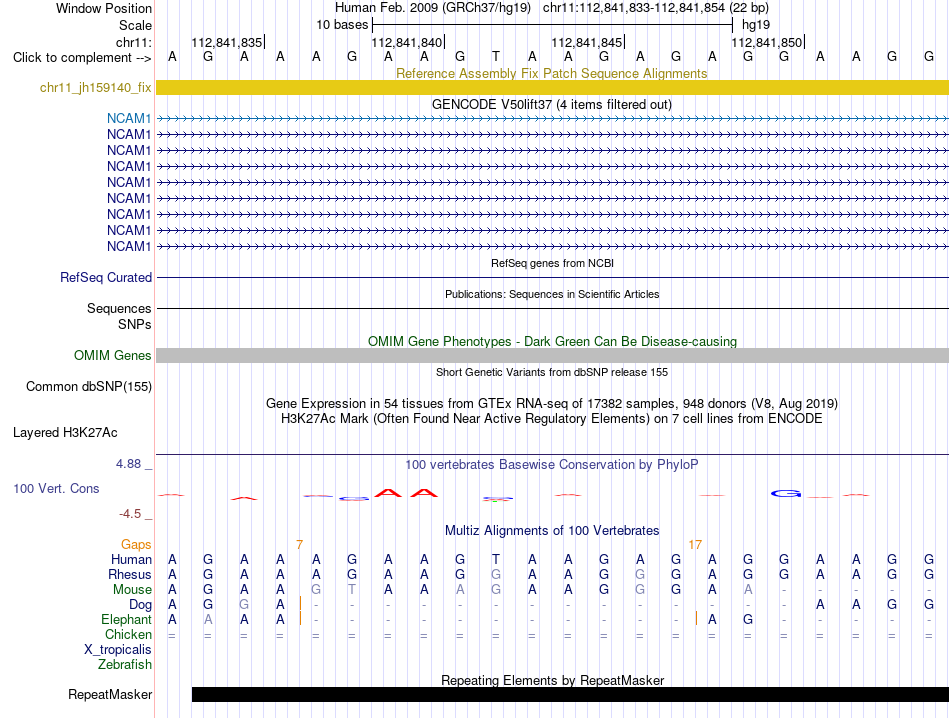
Task: Click the RefSeq genes from NCBI title
Action: pyautogui.click(x=552, y=263)
